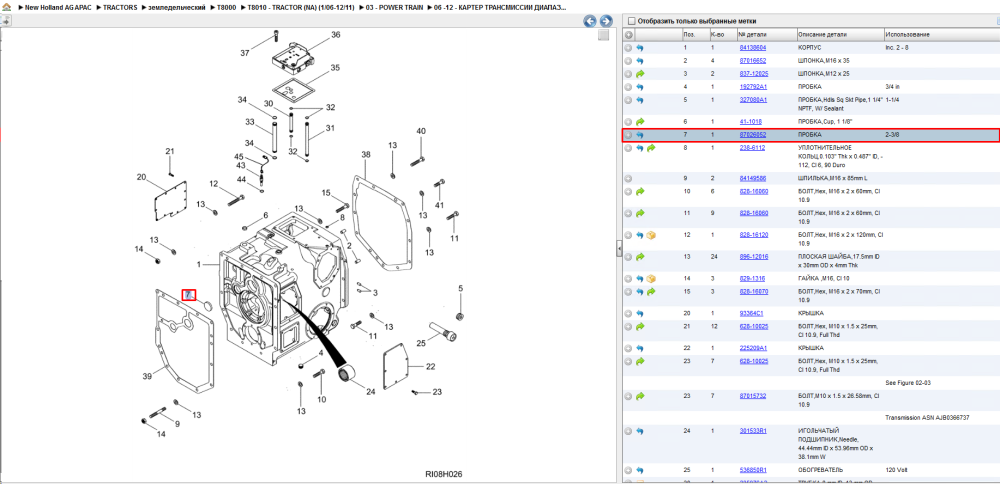Open part number link 87016652

coord(753,61)
